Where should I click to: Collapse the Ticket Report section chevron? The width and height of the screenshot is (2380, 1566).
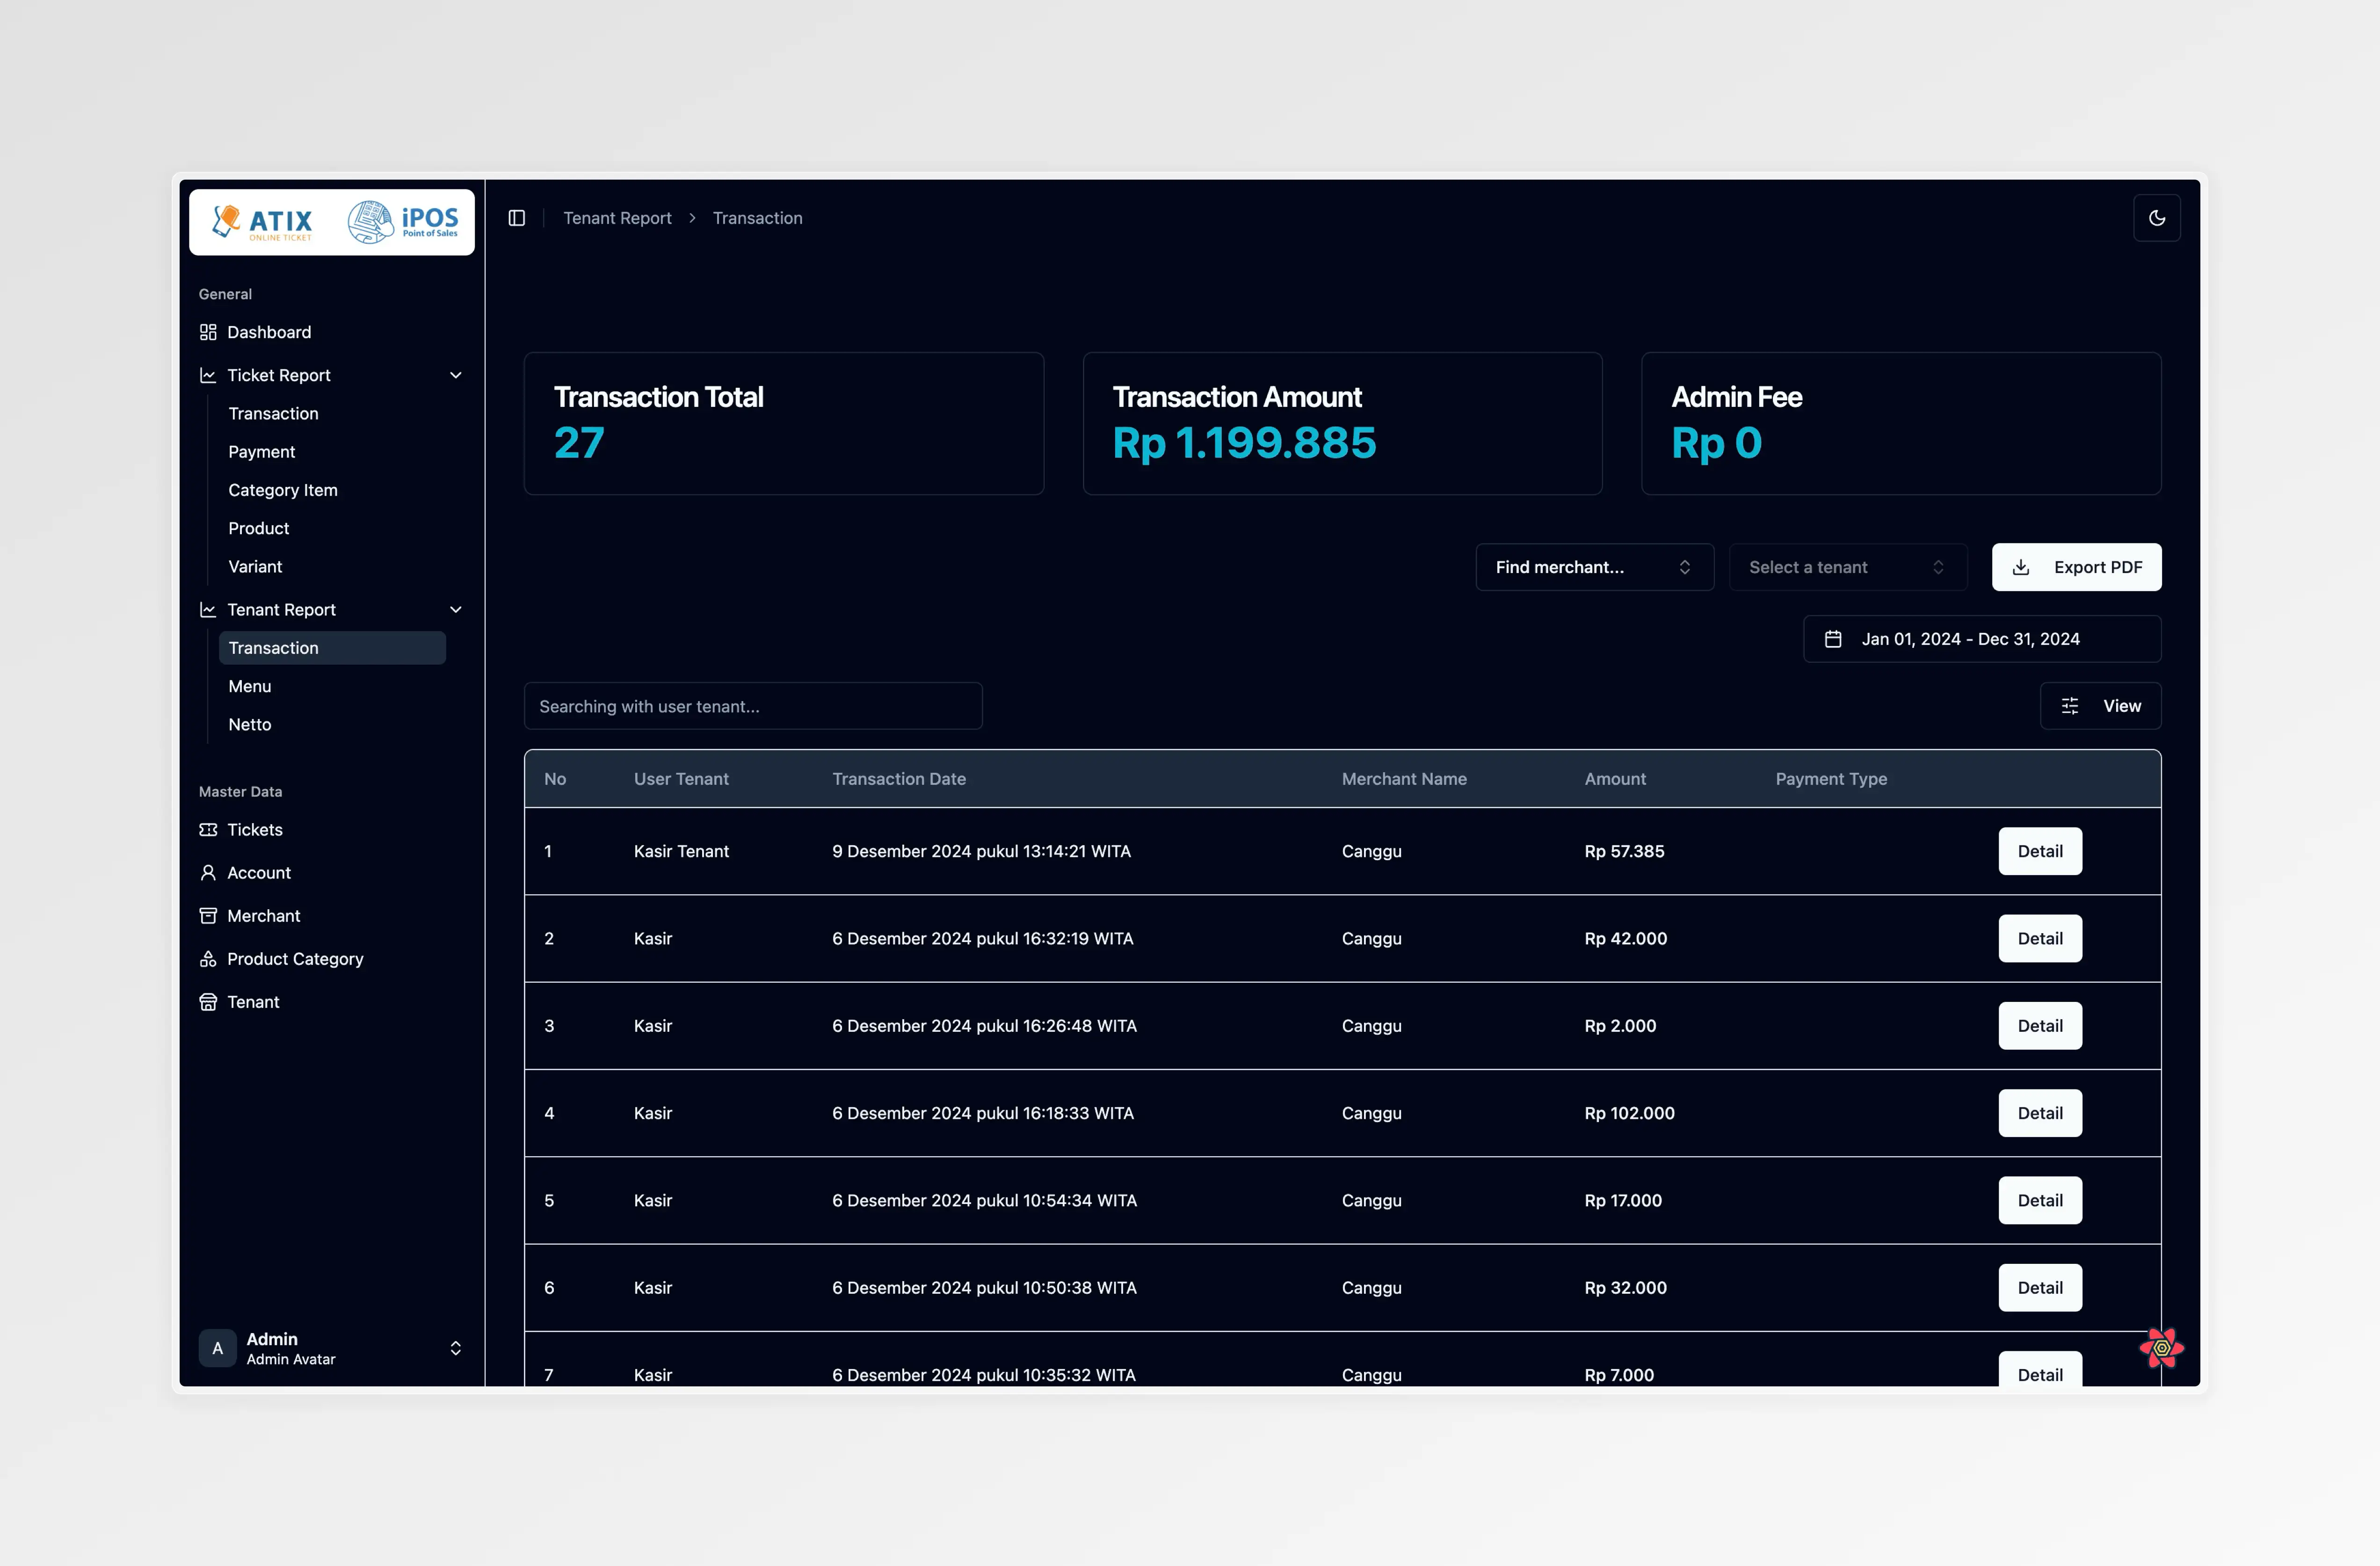click(456, 375)
